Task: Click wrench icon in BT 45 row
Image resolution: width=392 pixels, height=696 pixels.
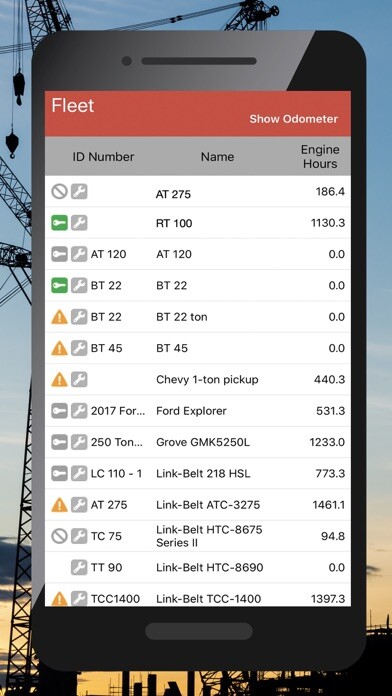Action: tap(79, 348)
